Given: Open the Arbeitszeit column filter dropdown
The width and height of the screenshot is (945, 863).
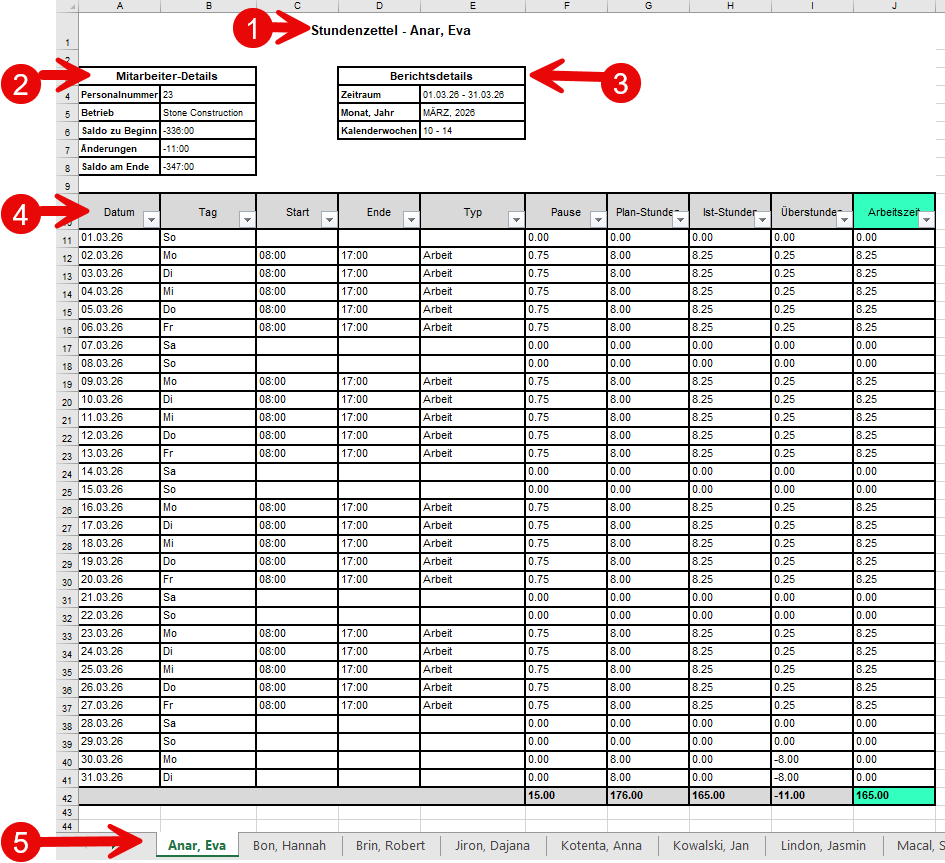Looking at the screenshot, I should [x=926, y=219].
